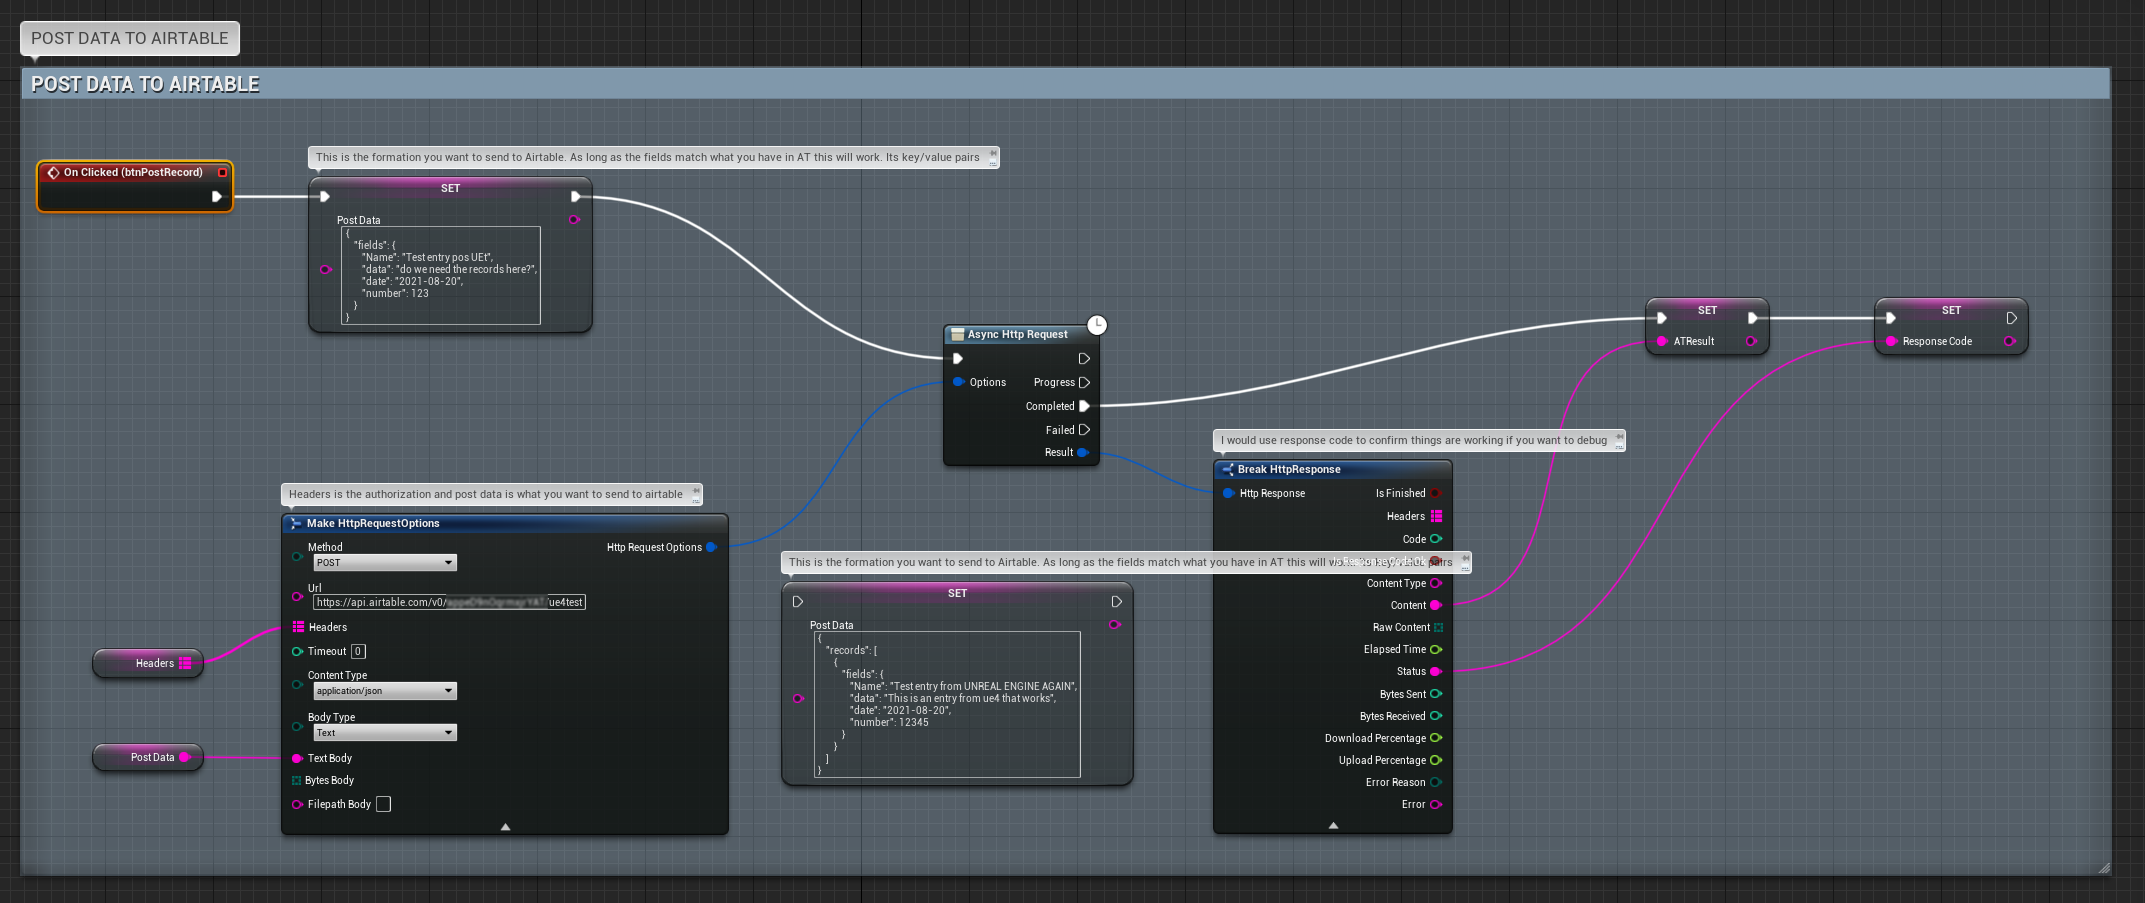Select the On Clicked (btnPostRecord) event node

click(135, 172)
